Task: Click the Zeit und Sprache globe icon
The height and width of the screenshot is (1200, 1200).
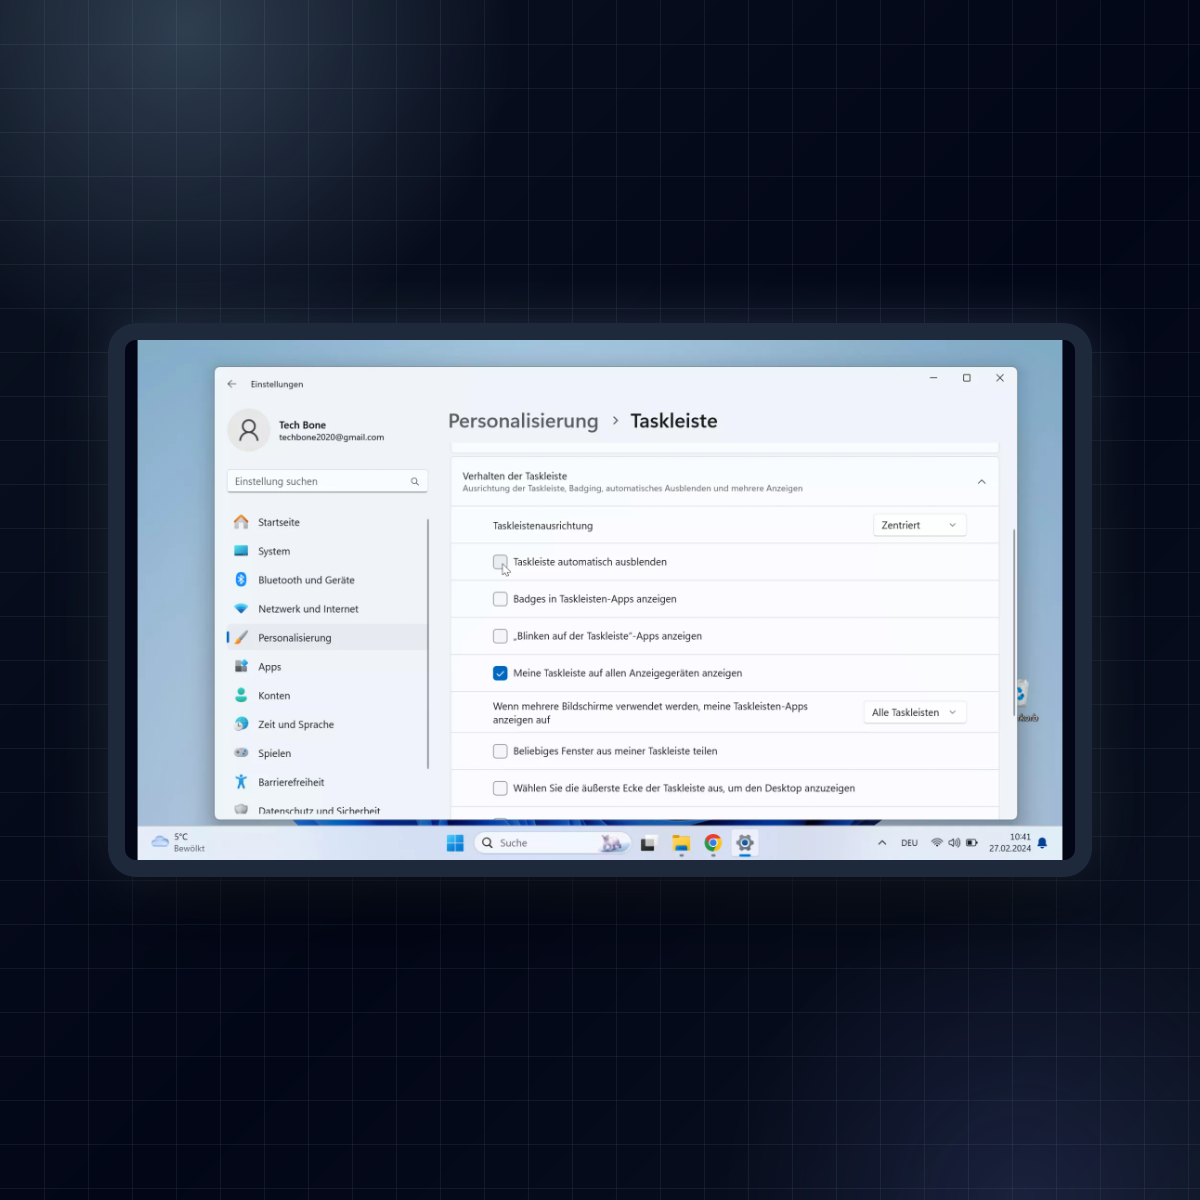Action: [241, 724]
